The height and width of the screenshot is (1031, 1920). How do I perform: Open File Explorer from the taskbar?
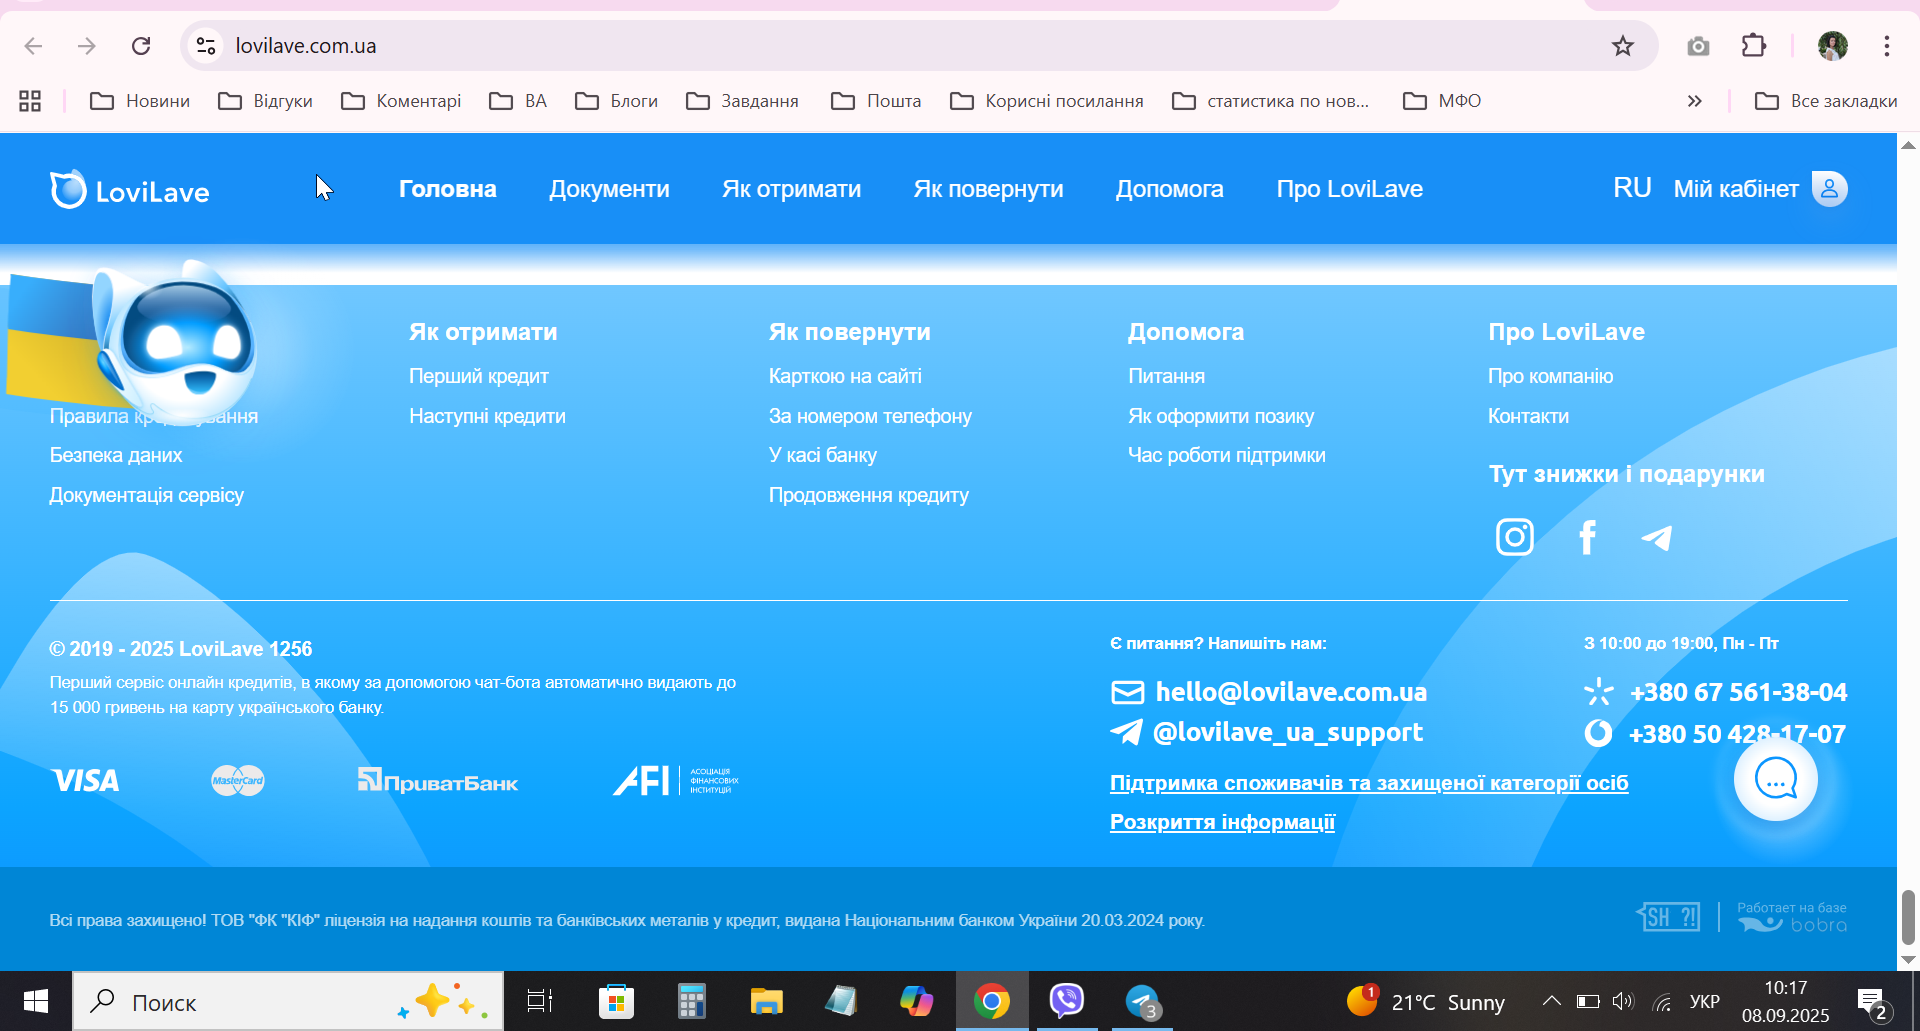point(766,1001)
